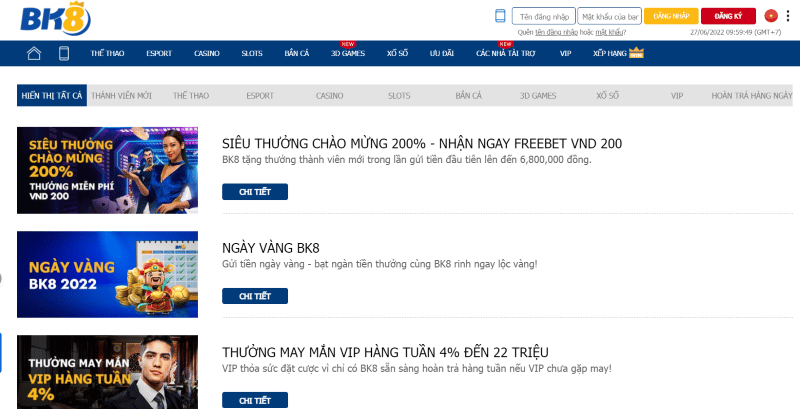Open VIP in main navigation

click(x=565, y=53)
